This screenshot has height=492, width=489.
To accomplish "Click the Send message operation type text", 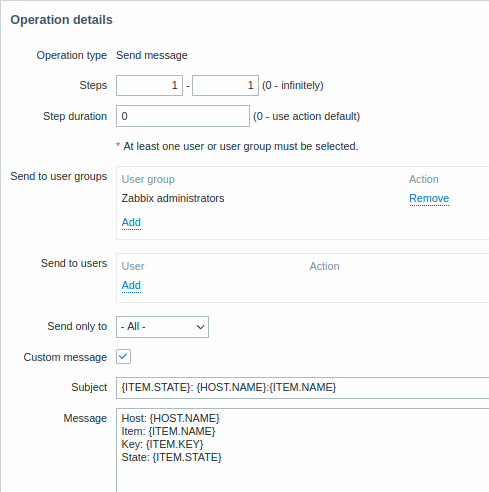I will 152,55.
